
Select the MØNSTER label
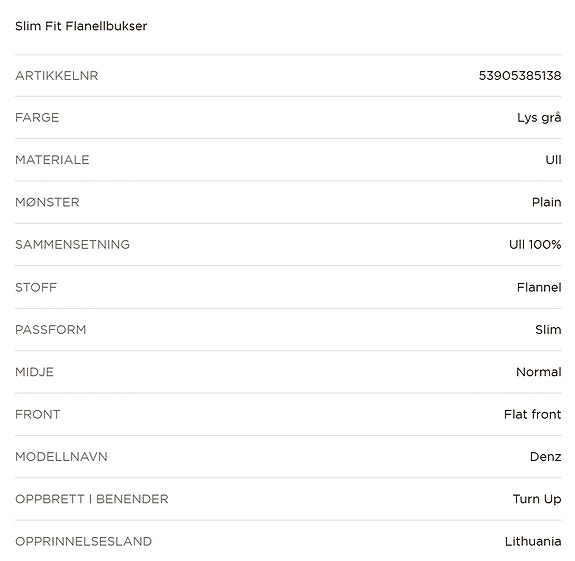click(47, 202)
